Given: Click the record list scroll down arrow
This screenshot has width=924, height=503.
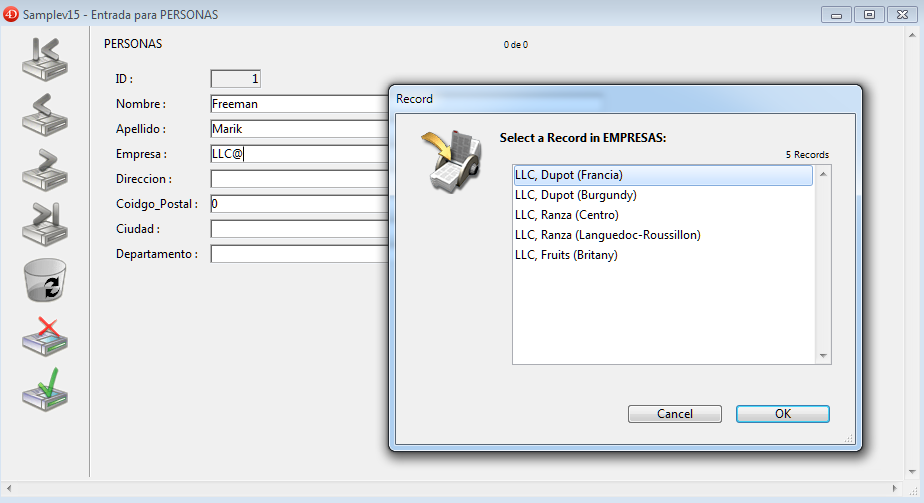Looking at the screenshot, I should pos(823,356).
